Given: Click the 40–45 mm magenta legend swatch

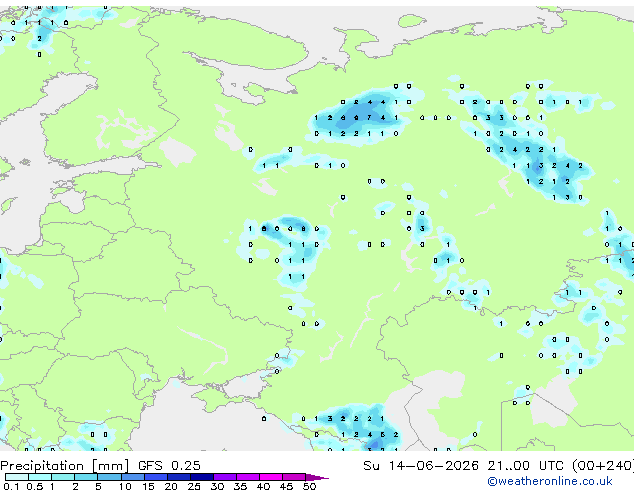Looking at the screenshot, I should [271, 477].
